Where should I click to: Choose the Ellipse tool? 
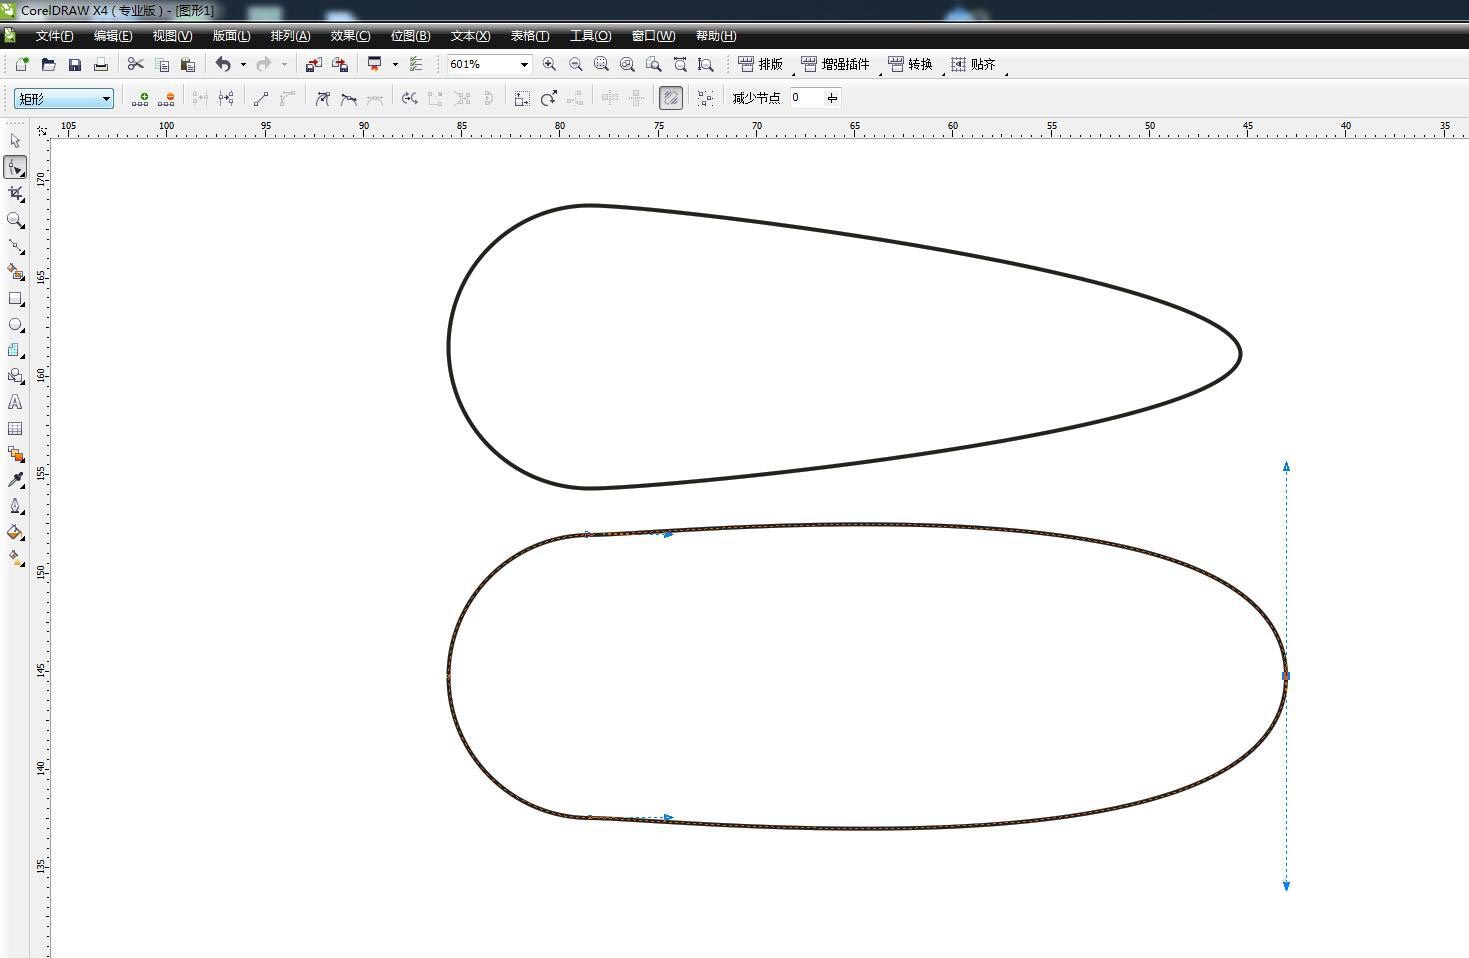coord(15,325)
